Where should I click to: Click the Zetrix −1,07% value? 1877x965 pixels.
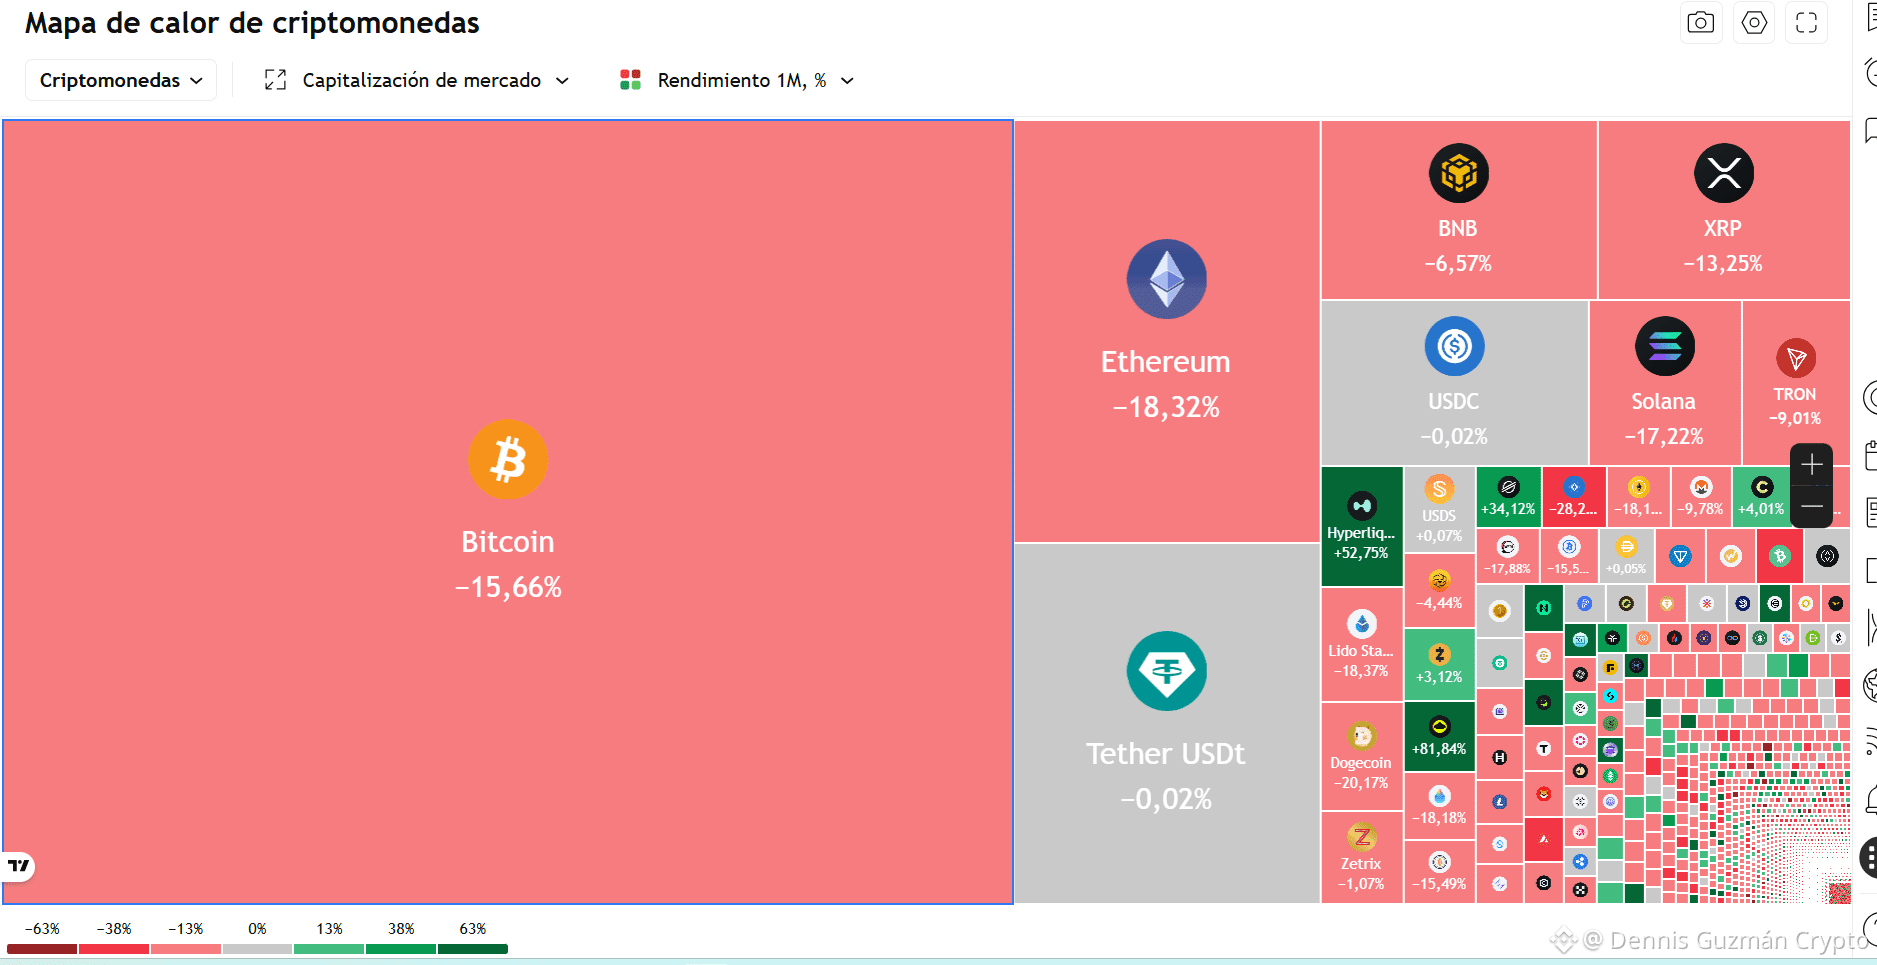click(1361, 884)
